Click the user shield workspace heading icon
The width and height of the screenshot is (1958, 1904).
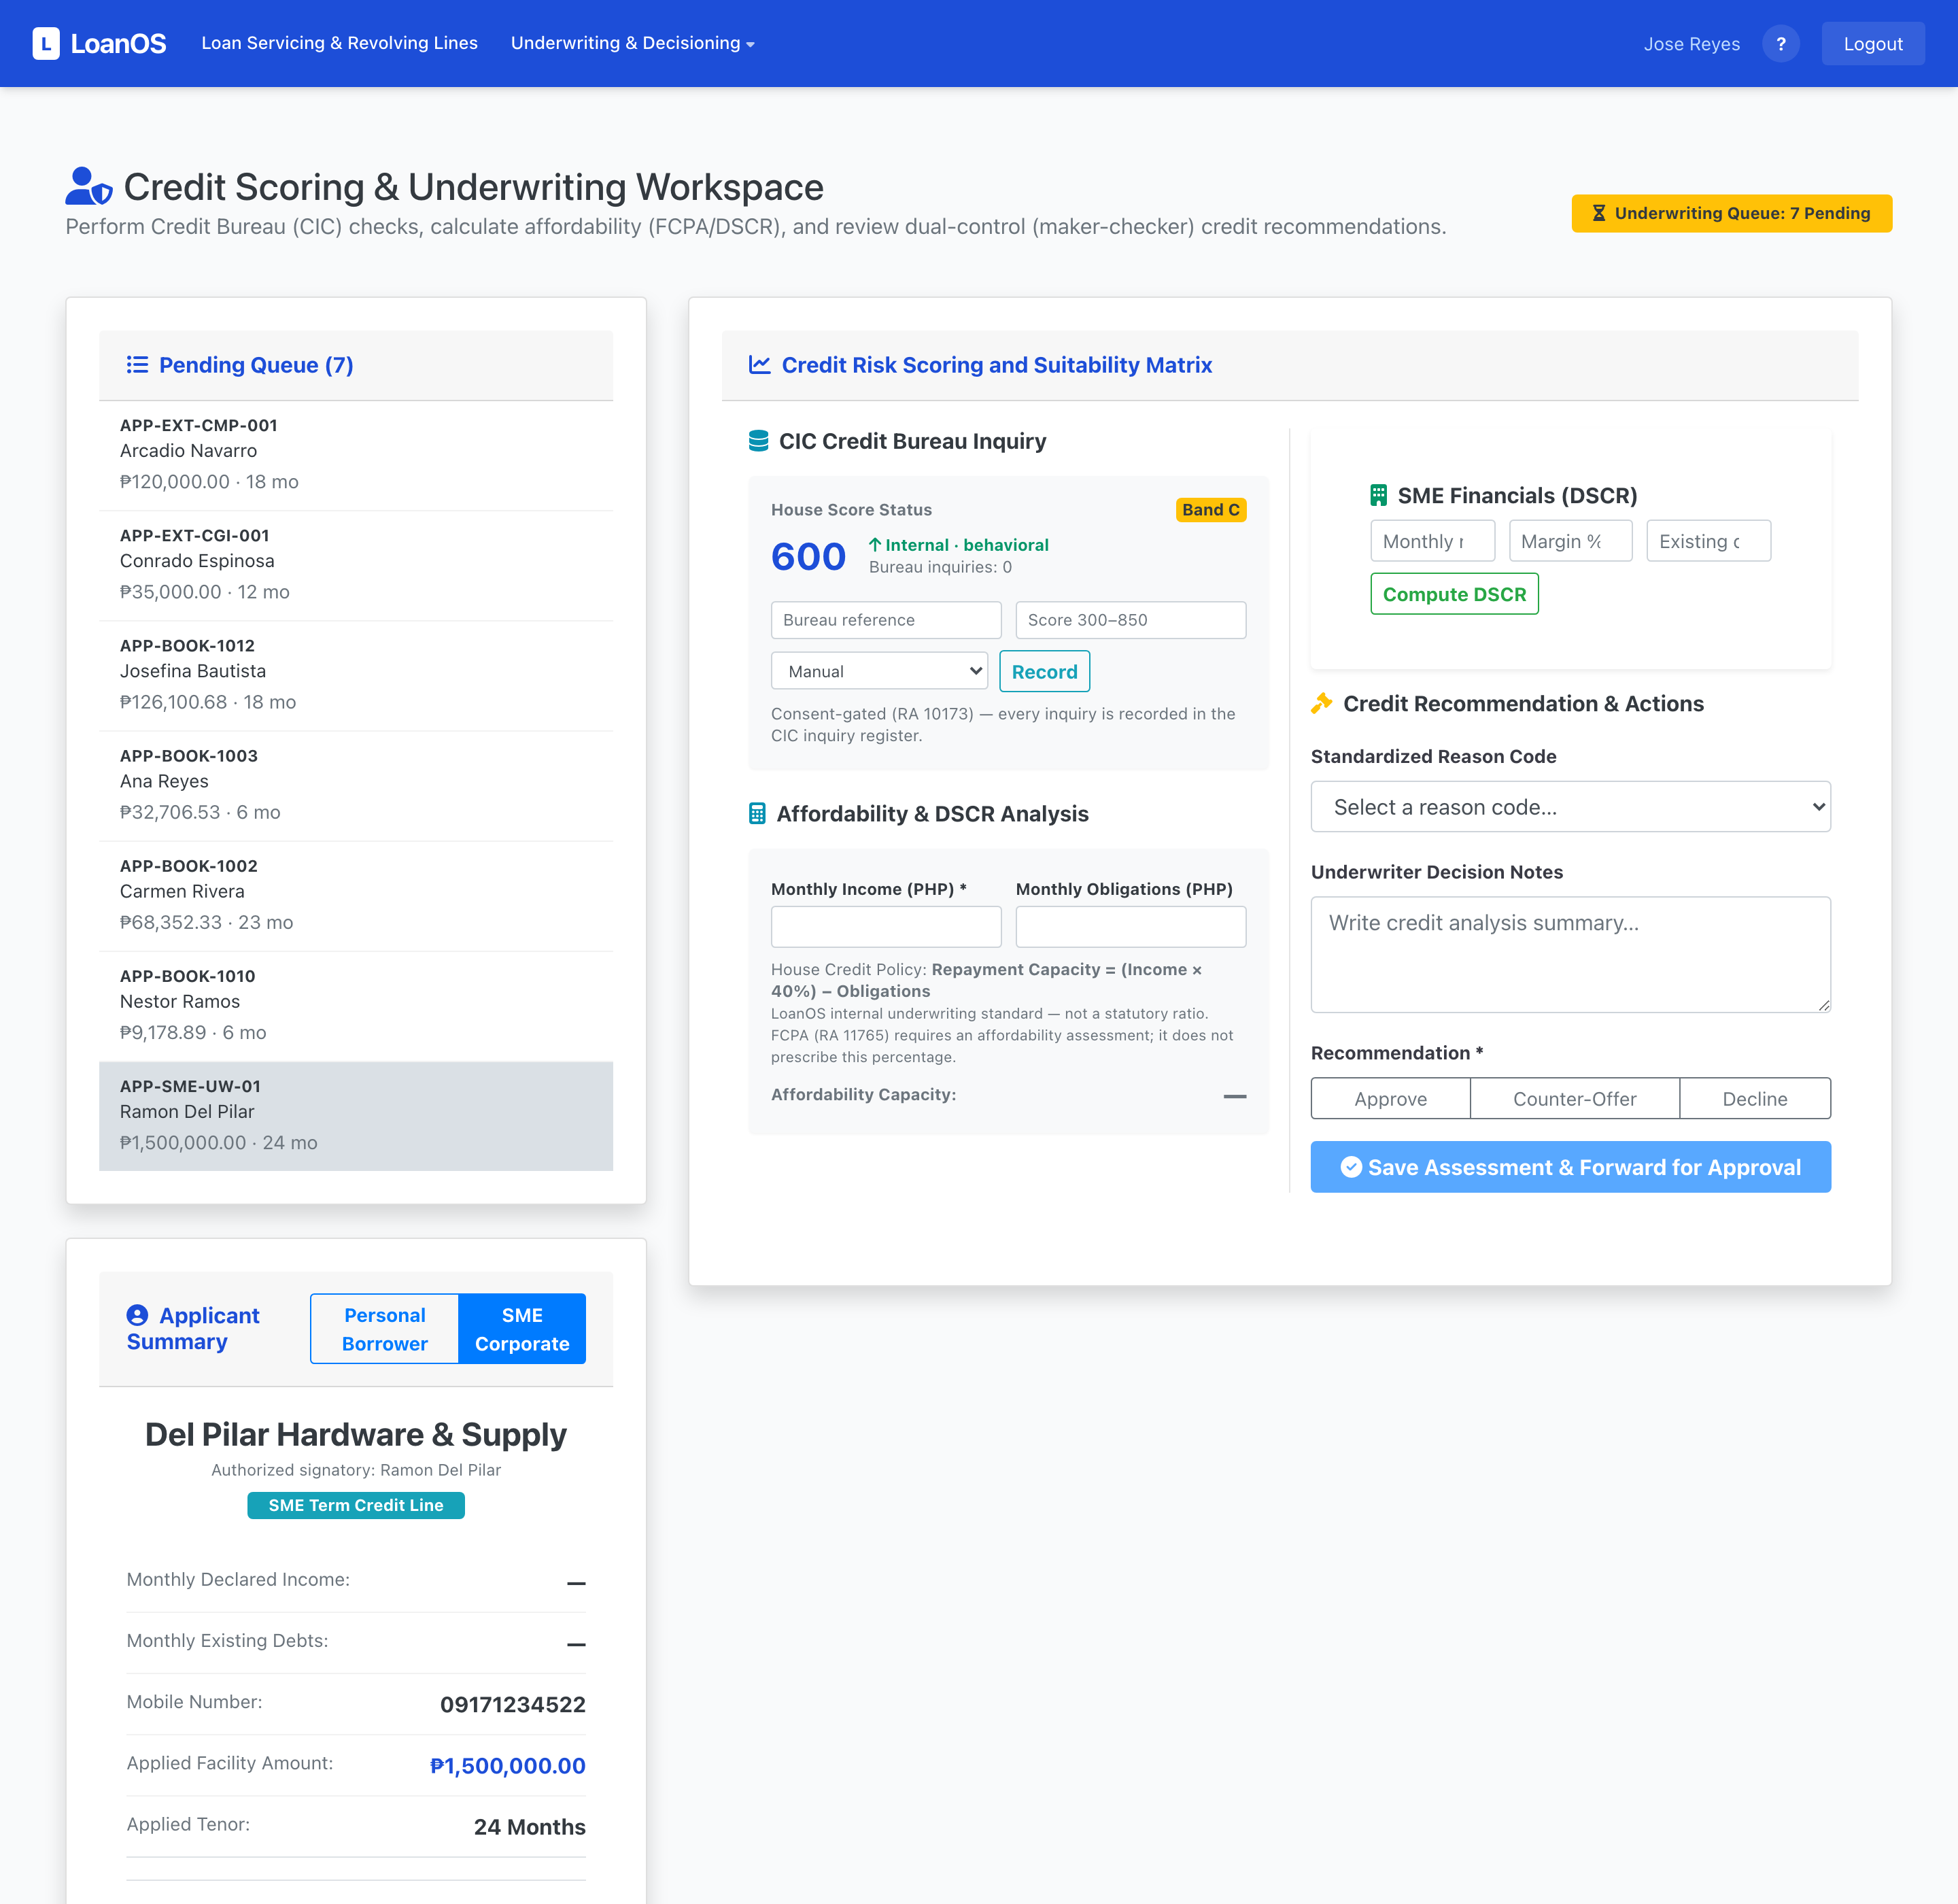[x=89, y=186]
